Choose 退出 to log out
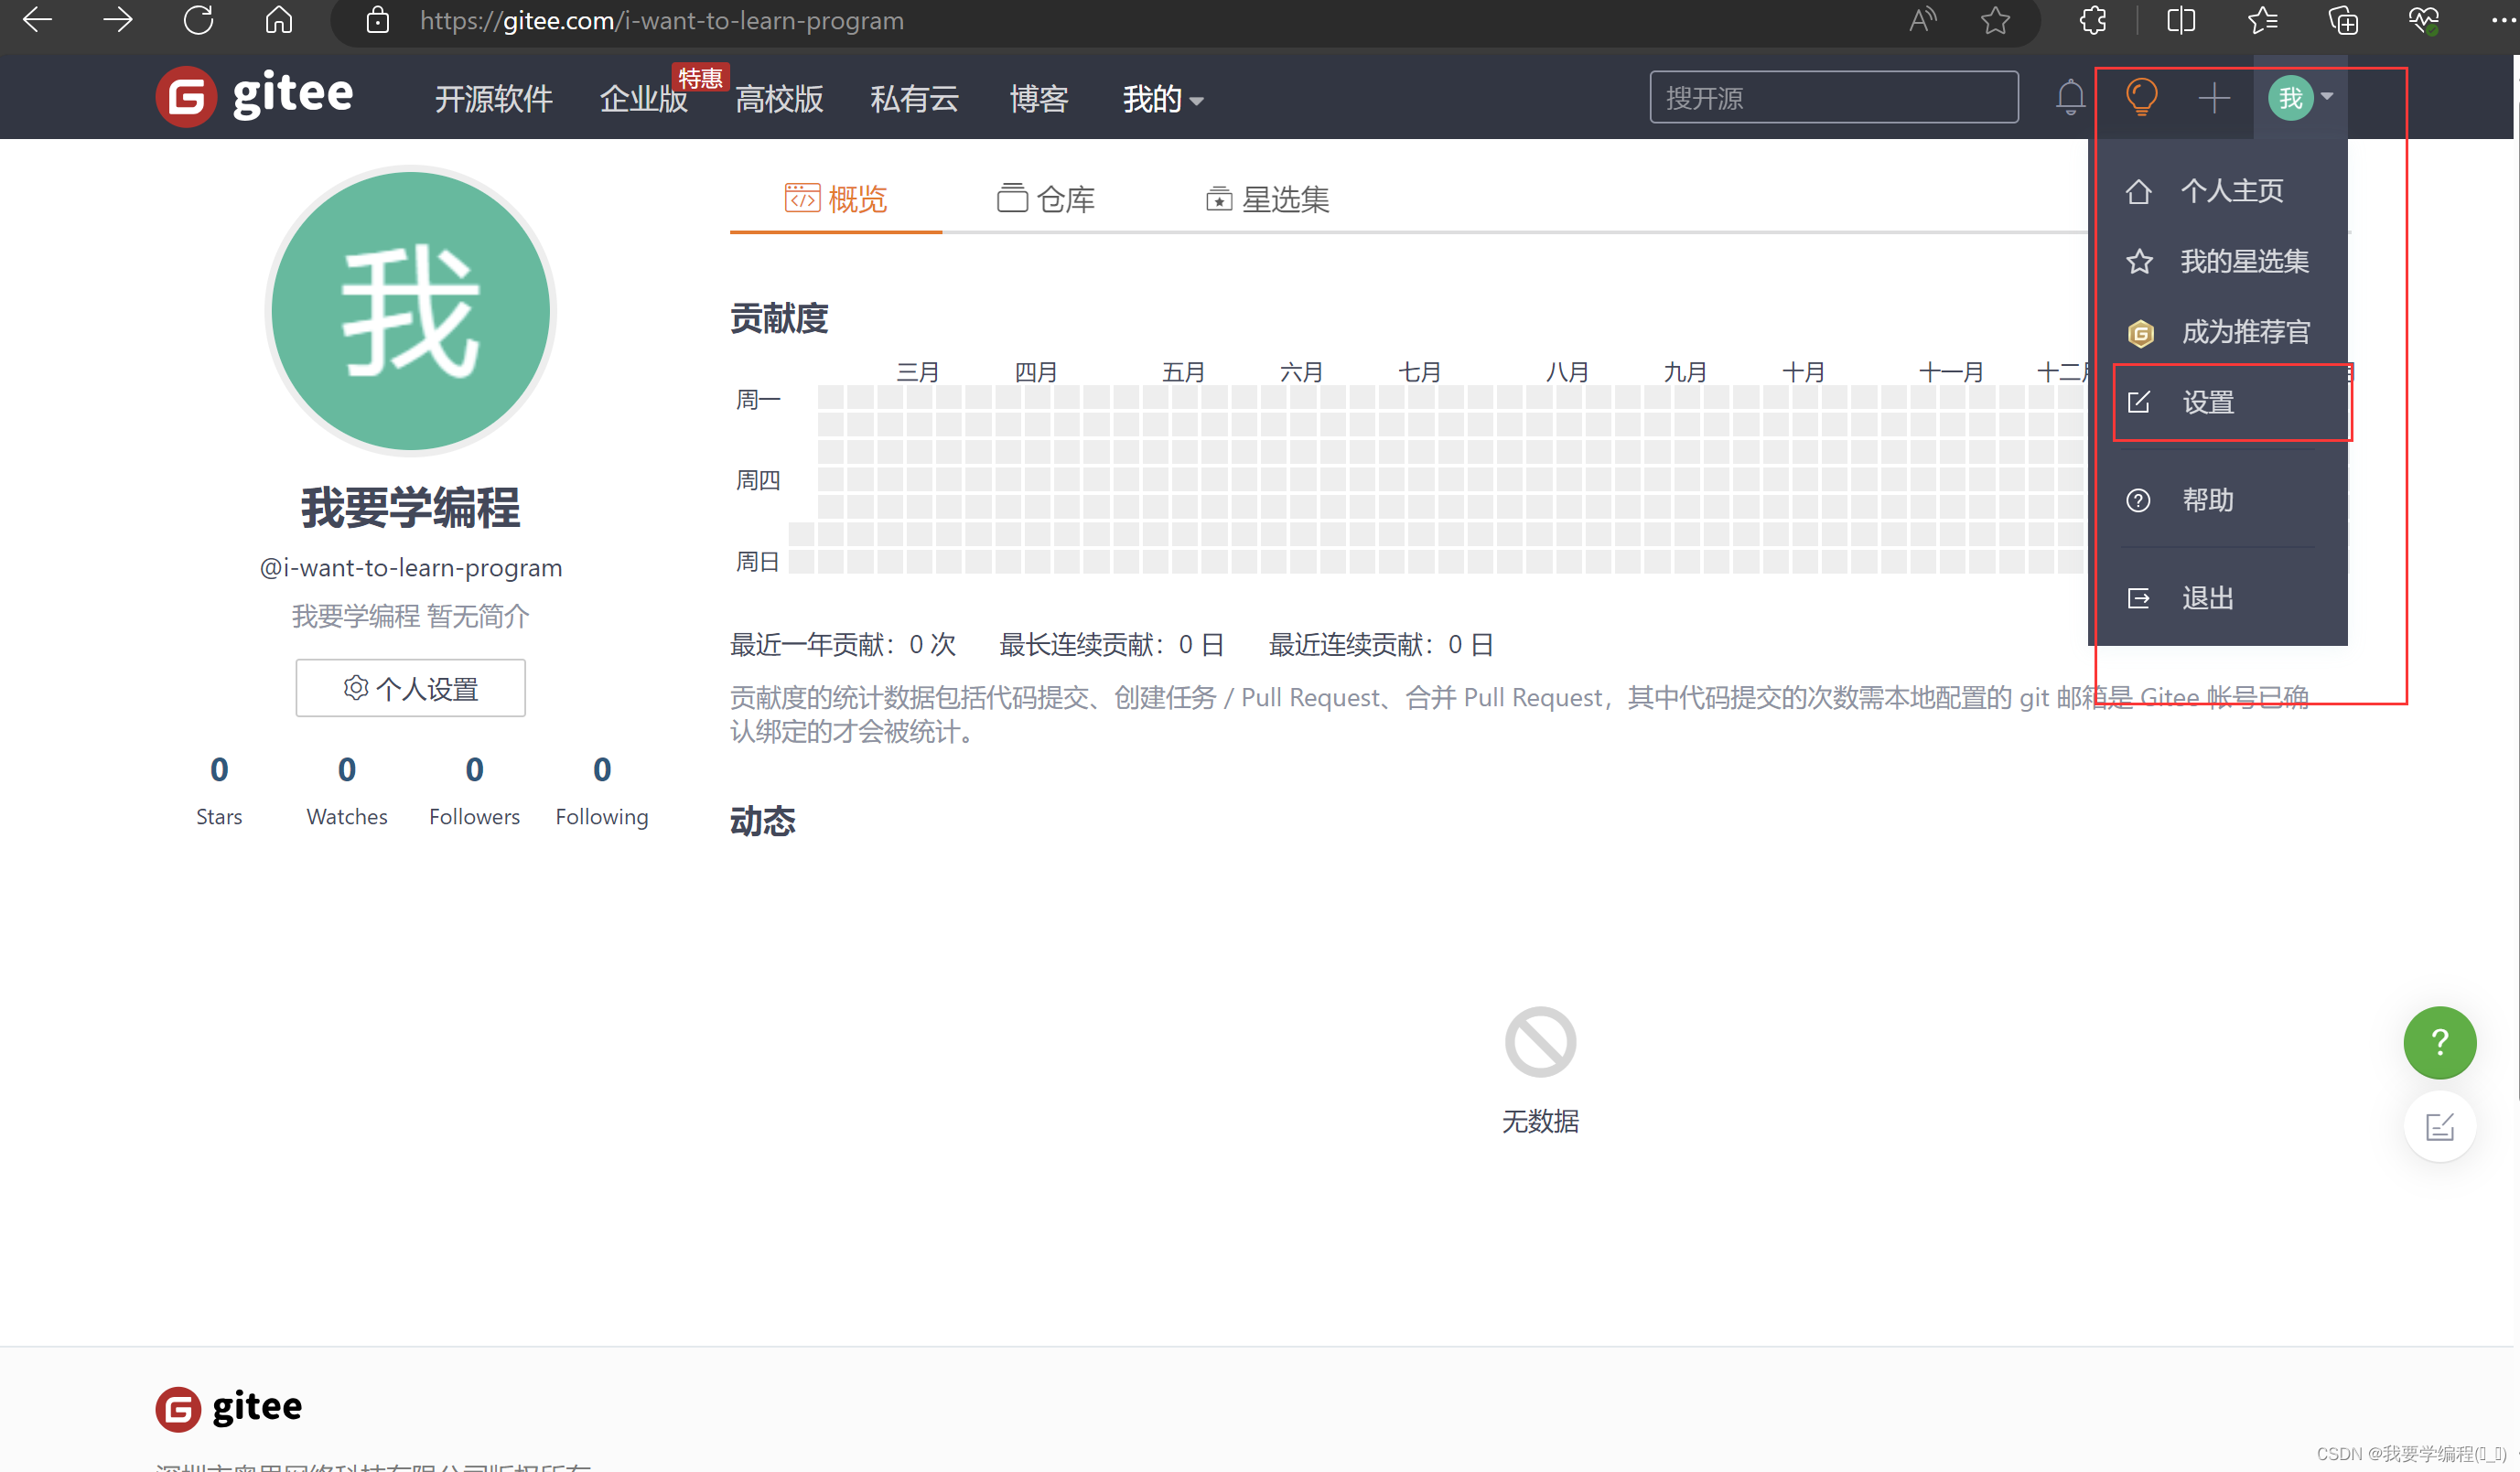Image resolution: width=2520 pixels, height=1472 pixels. pos(2208,598)
